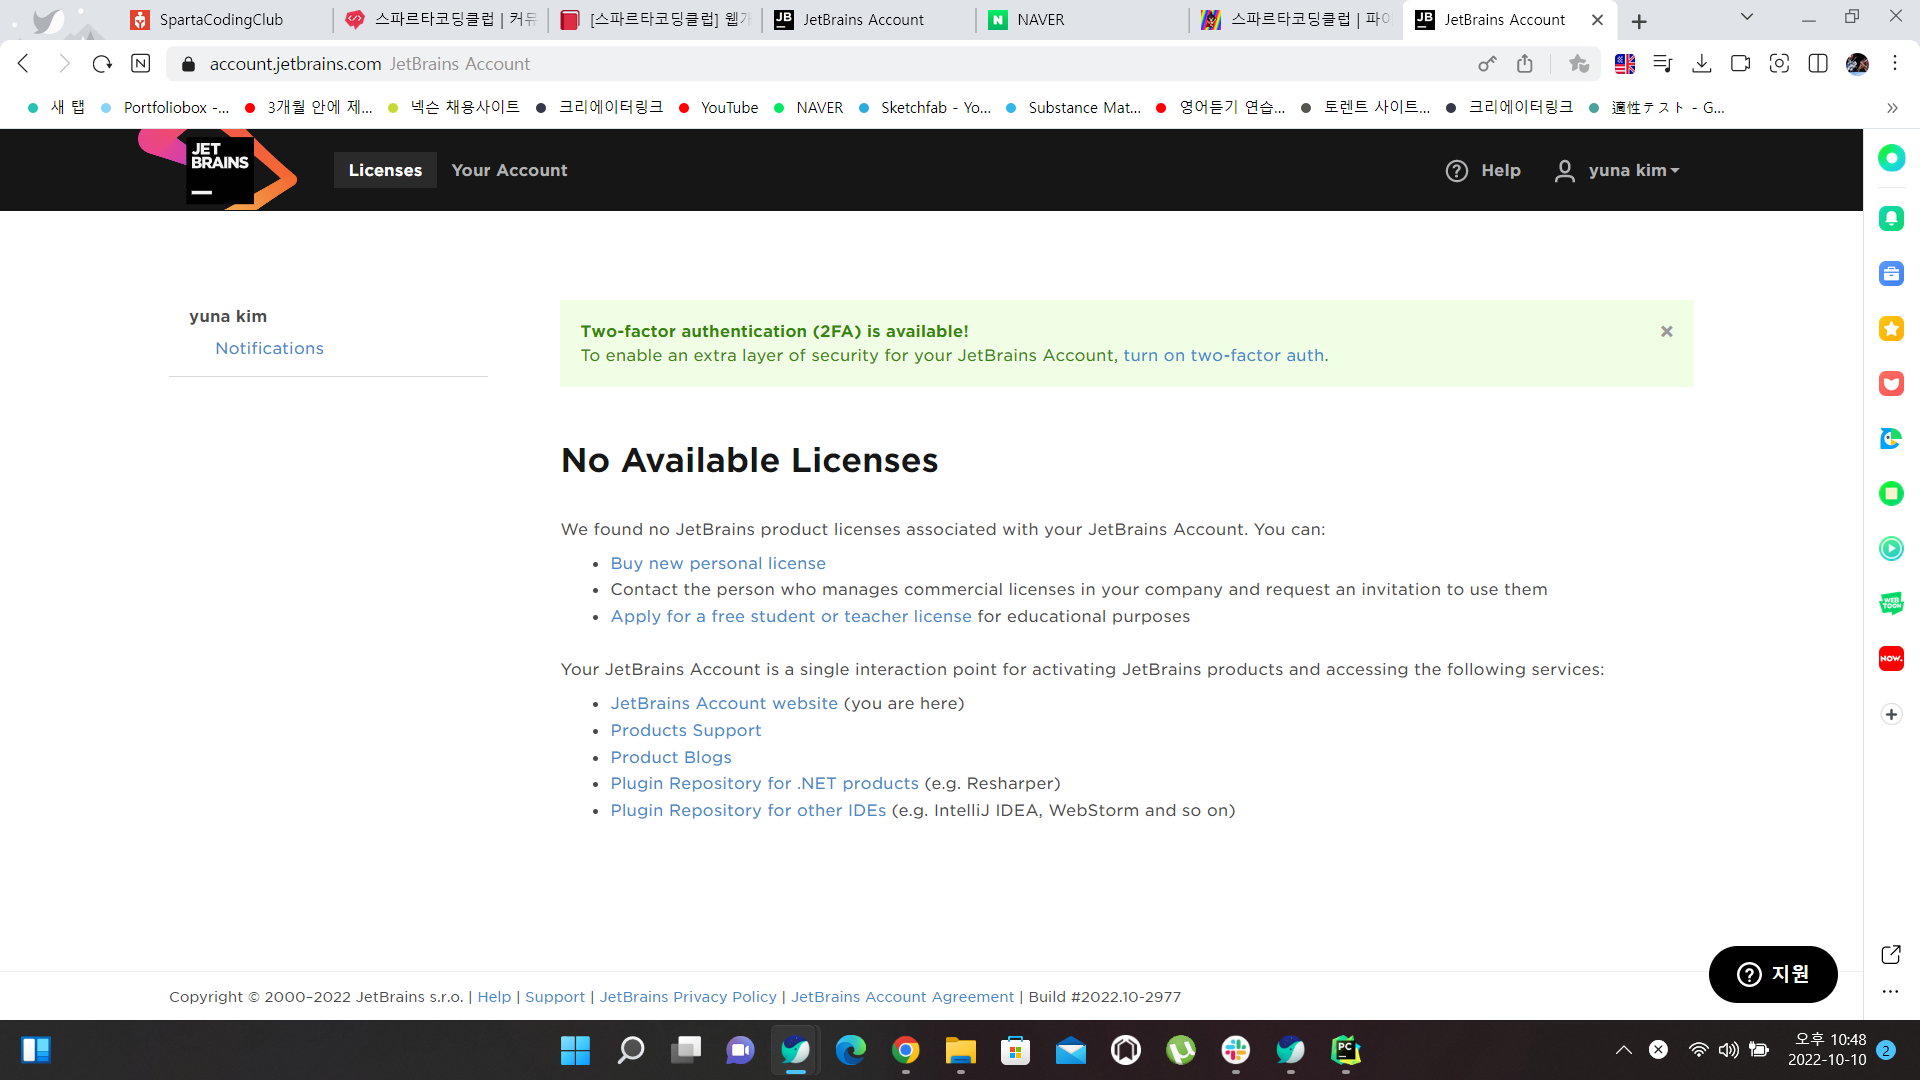Image resolution: width=1920 pixels, height=1080 pixels.
Task: Open the Help circle question-mark icon
Action: pos(1457,171)
